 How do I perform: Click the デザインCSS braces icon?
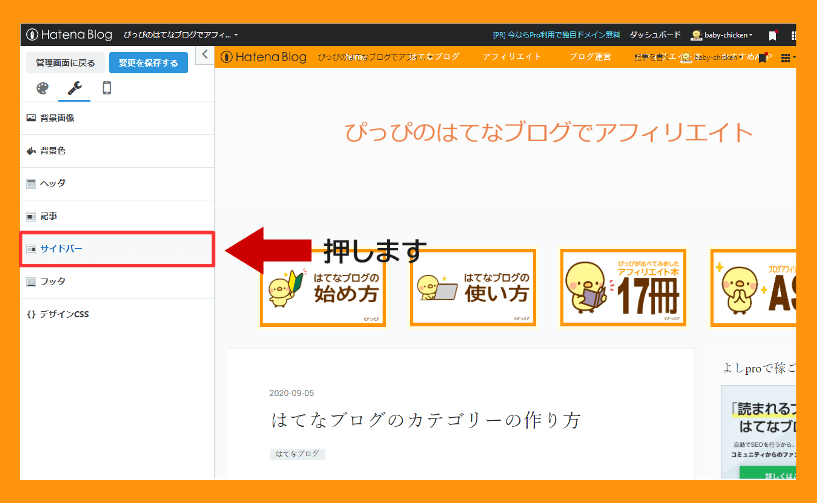(x=31, y=314)
